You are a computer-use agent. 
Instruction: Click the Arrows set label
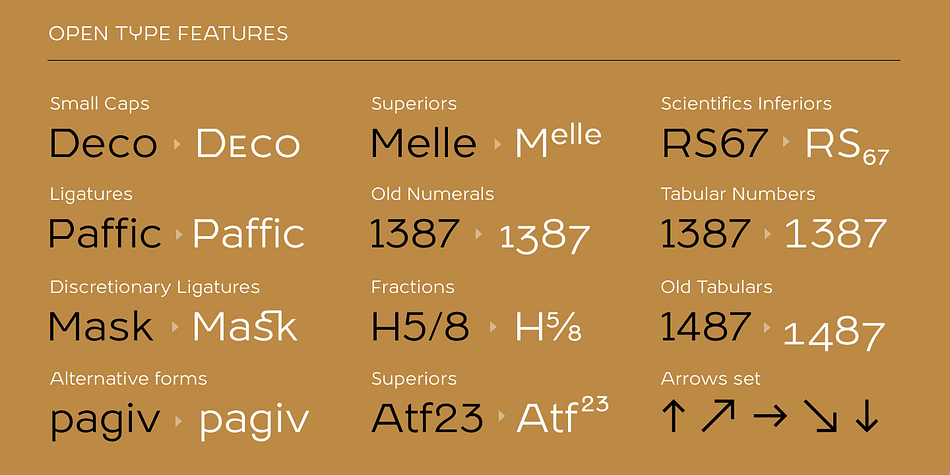[711, 379]
